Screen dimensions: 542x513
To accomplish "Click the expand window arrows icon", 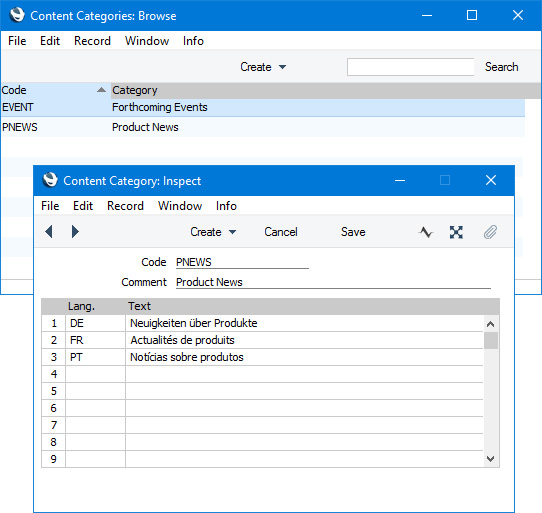I will (456, 232).
